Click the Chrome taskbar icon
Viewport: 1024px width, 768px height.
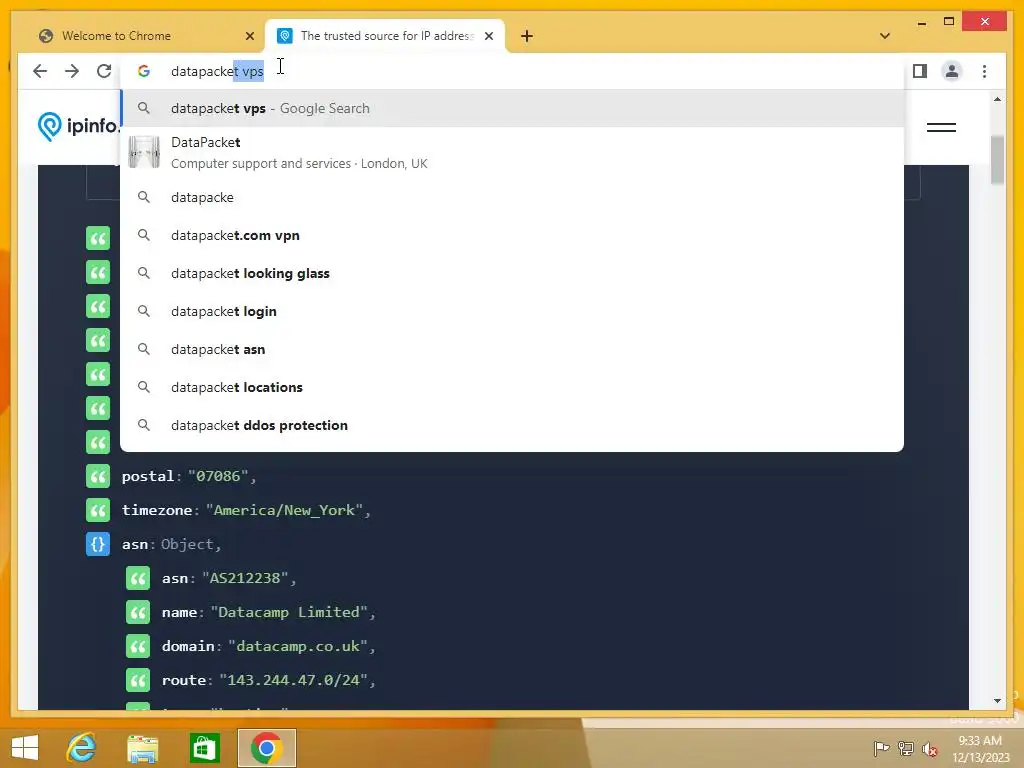(266, 748)
